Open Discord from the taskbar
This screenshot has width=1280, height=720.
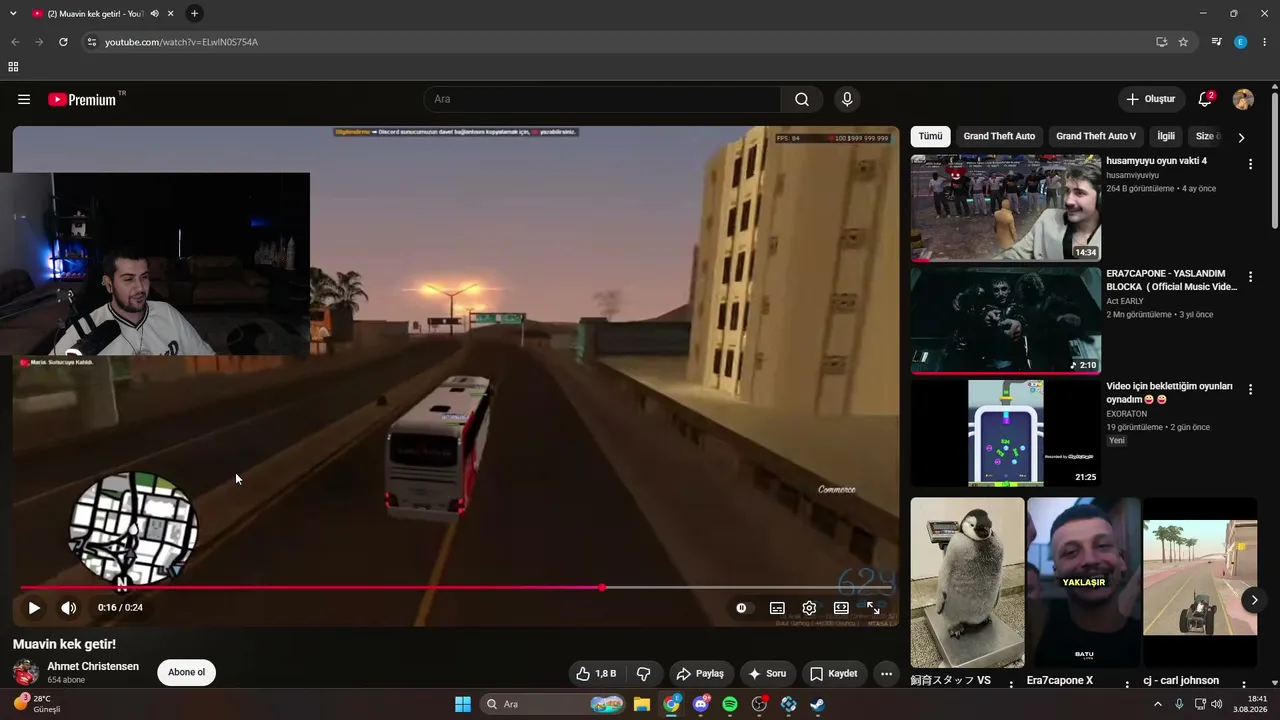coord(701,704)
